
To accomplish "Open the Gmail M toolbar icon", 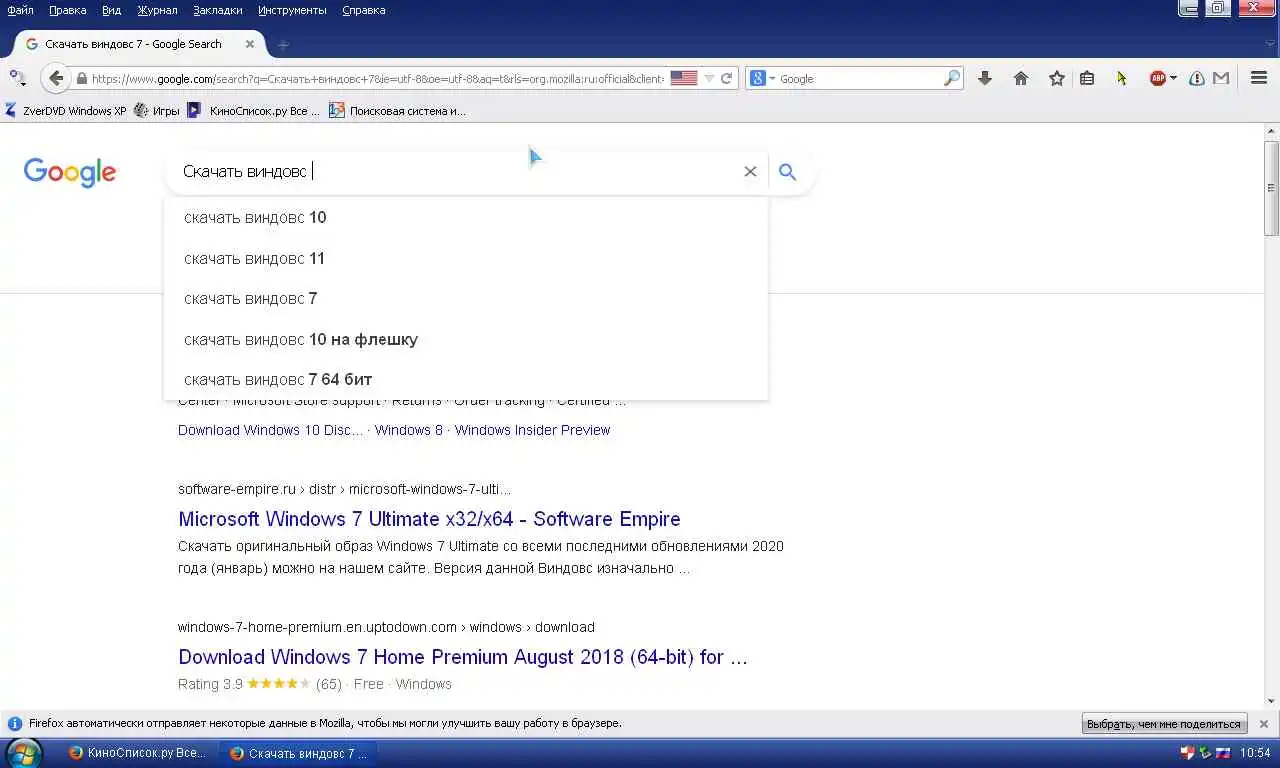I will [1221, 78].
